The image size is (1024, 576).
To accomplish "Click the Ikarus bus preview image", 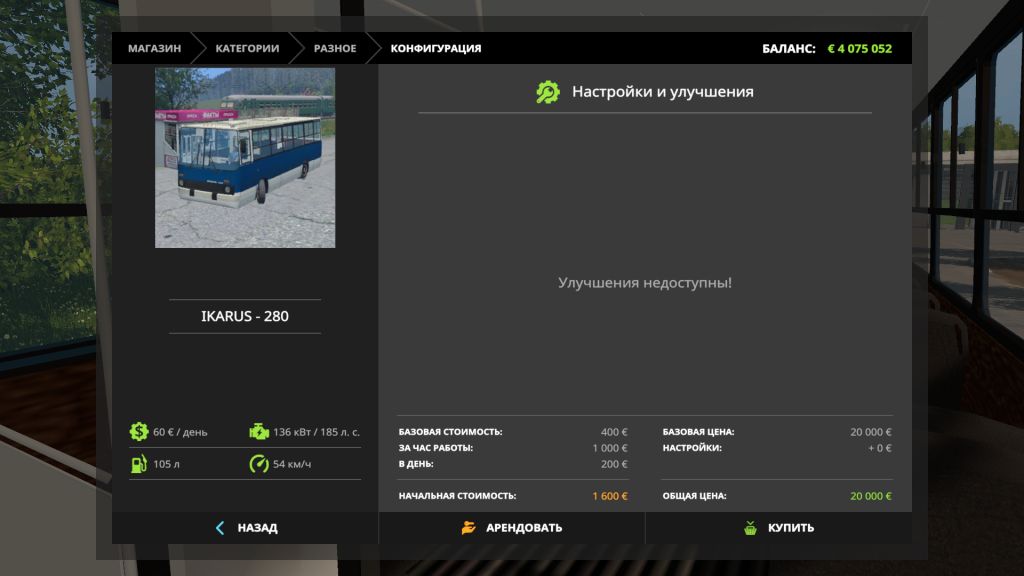I will pos(245,158).
